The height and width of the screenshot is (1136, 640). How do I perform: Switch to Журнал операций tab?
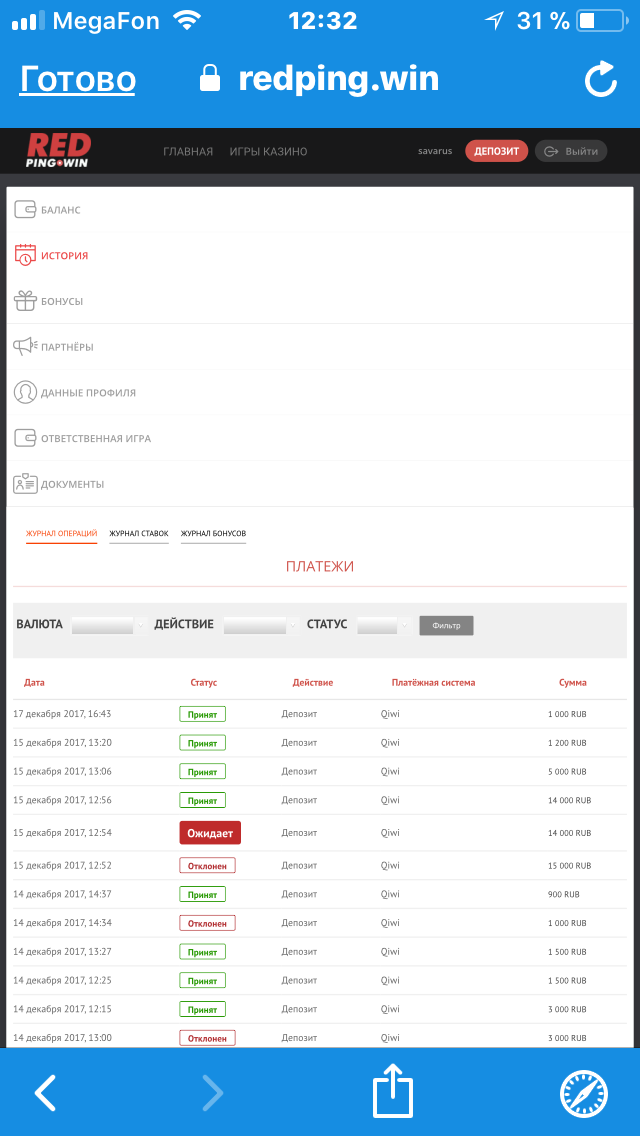(x=62, y=534)
